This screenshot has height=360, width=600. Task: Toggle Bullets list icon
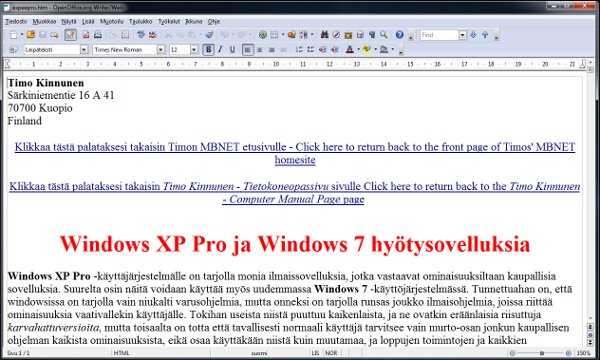tap(311, 49)
